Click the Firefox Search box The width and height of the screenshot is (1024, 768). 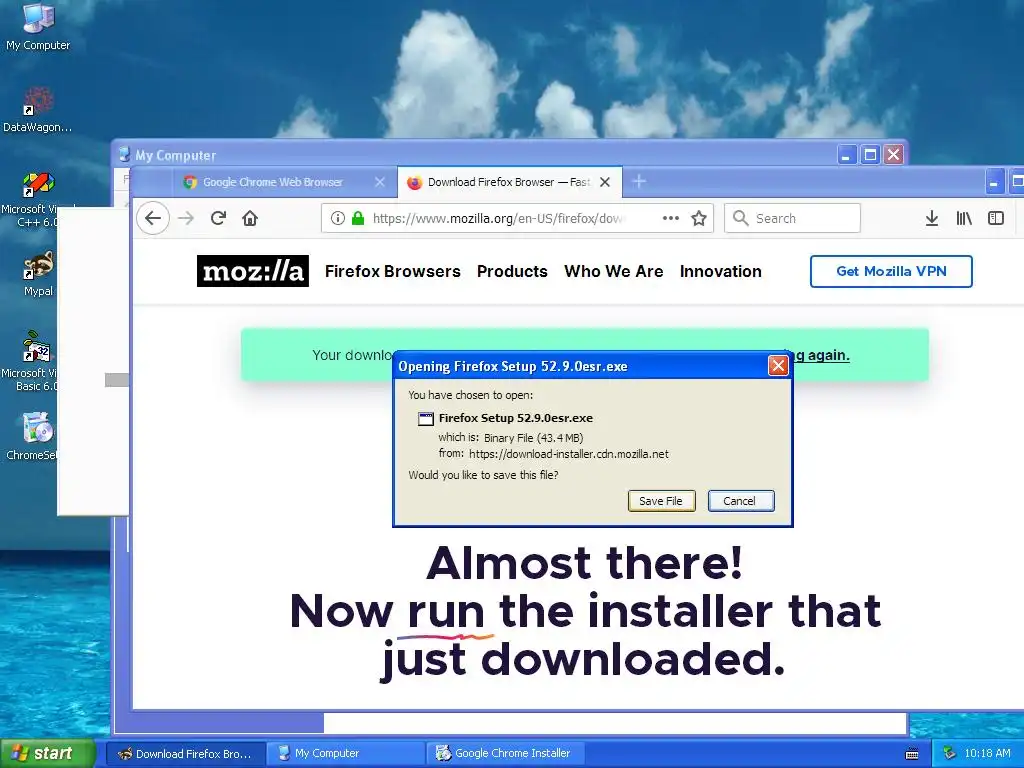(x=792, y=218)
